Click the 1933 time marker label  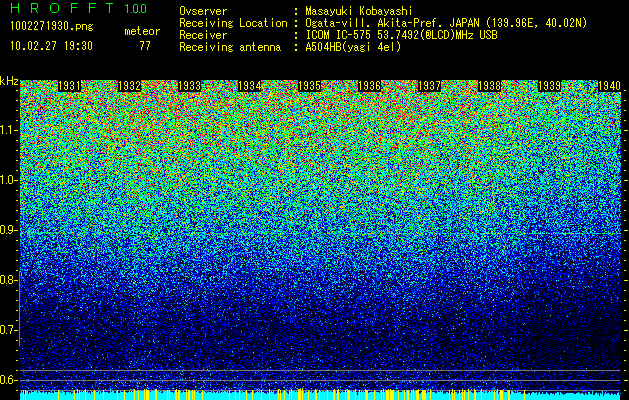189,86
